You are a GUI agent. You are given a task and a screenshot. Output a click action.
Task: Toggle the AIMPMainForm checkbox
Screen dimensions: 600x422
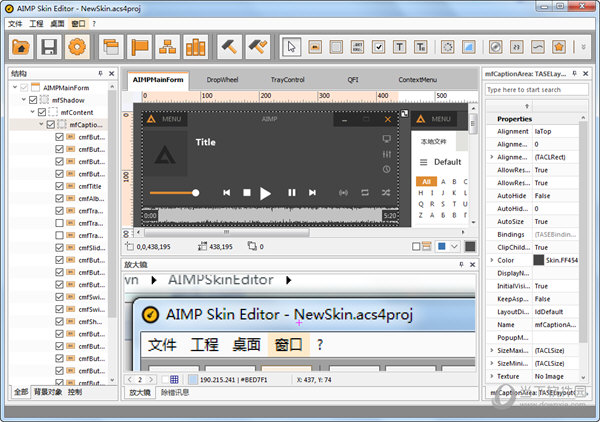24,88
